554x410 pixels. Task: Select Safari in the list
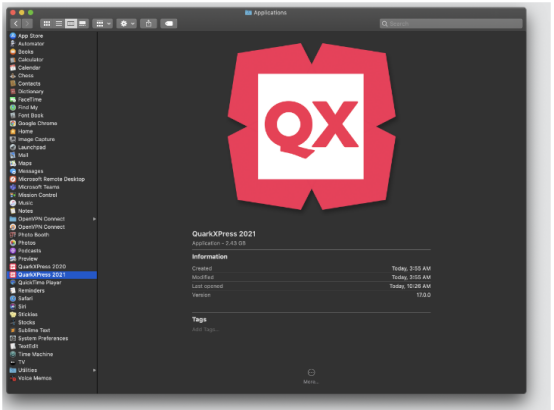point(52,298)
